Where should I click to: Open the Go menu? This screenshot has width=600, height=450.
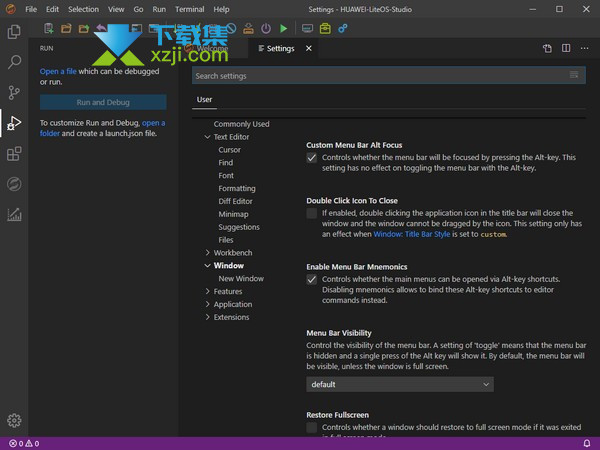[139, 9]
